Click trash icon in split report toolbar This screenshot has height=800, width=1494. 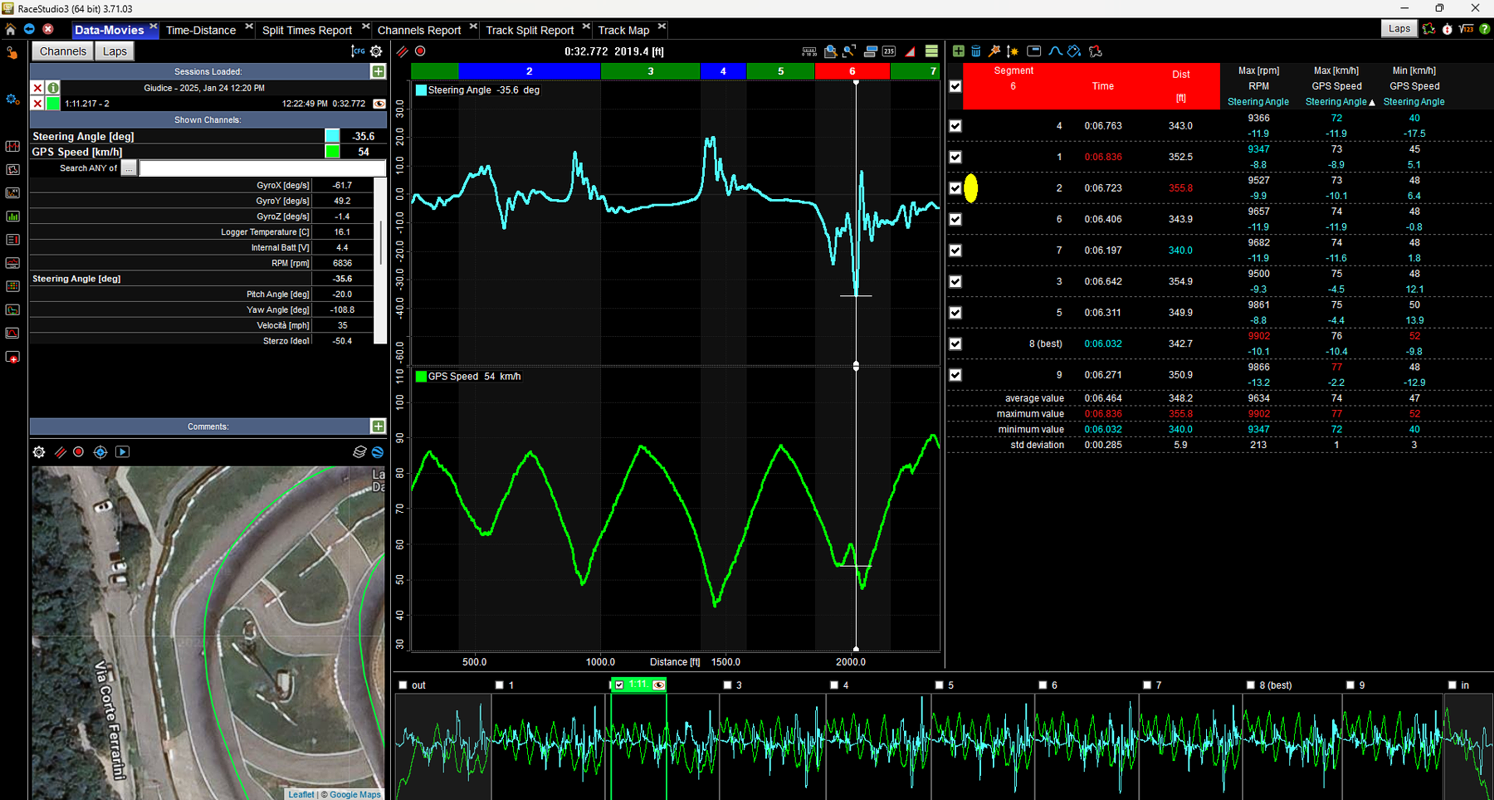976,51
